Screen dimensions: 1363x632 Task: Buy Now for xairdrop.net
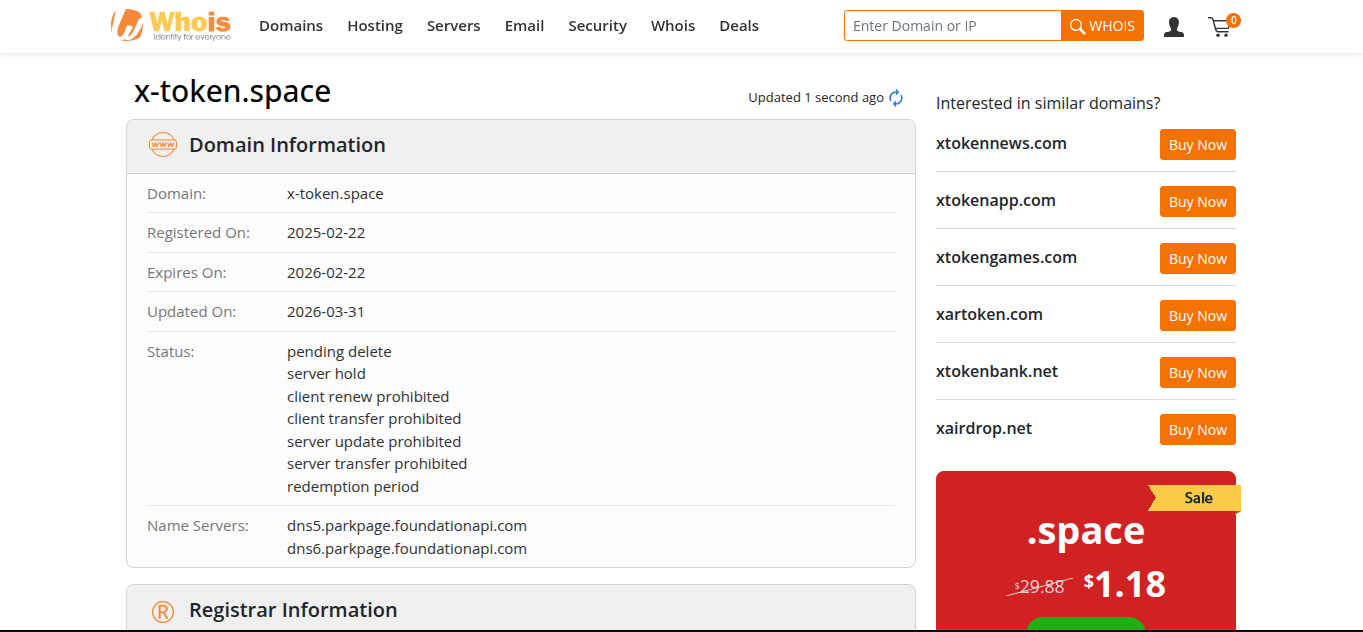1197,430
